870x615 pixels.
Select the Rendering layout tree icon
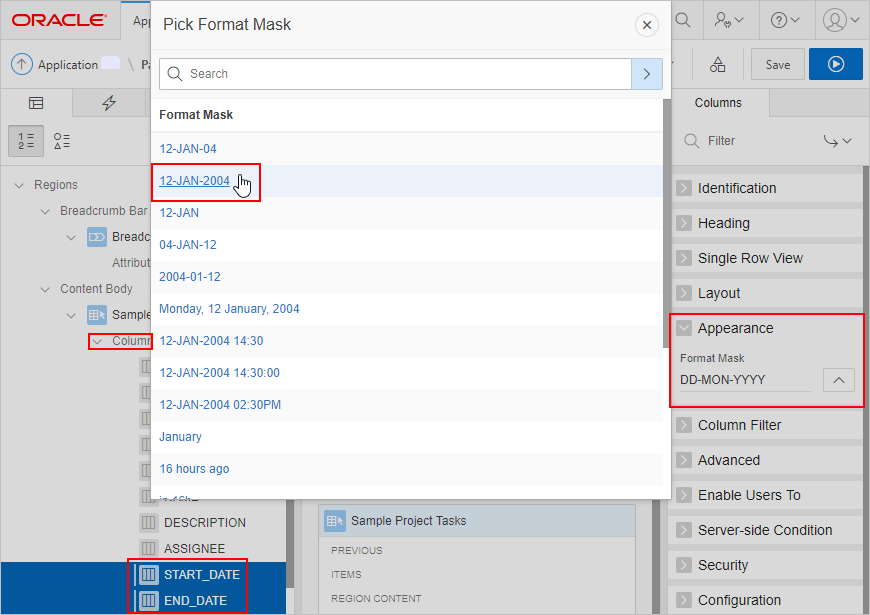click(36, 103)
